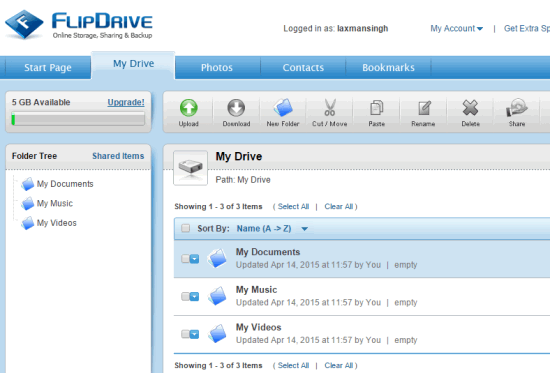Select the My Drive tab
This screenshot has width=550, height=373.
tap(133, 64)
